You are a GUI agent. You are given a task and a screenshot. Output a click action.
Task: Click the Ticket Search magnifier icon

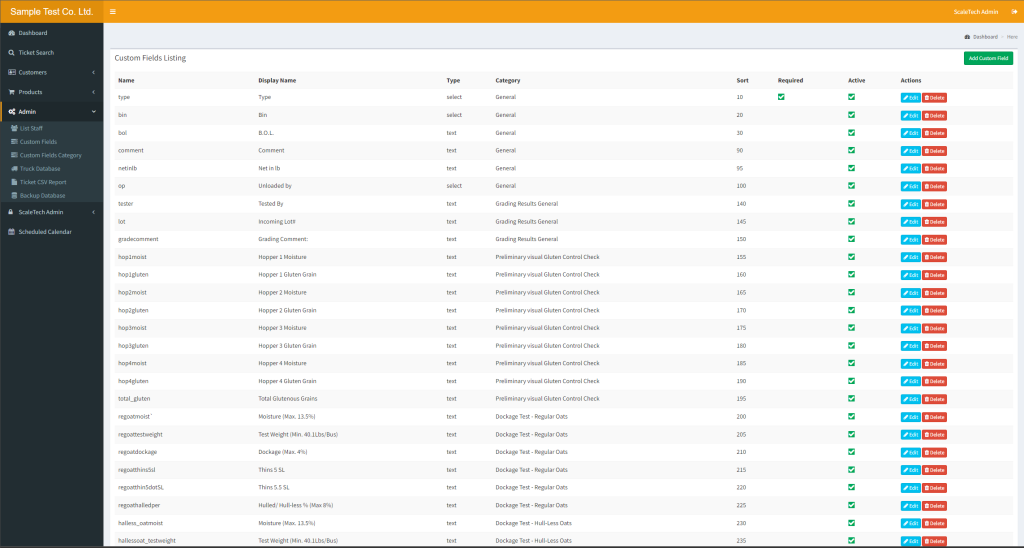11,52
